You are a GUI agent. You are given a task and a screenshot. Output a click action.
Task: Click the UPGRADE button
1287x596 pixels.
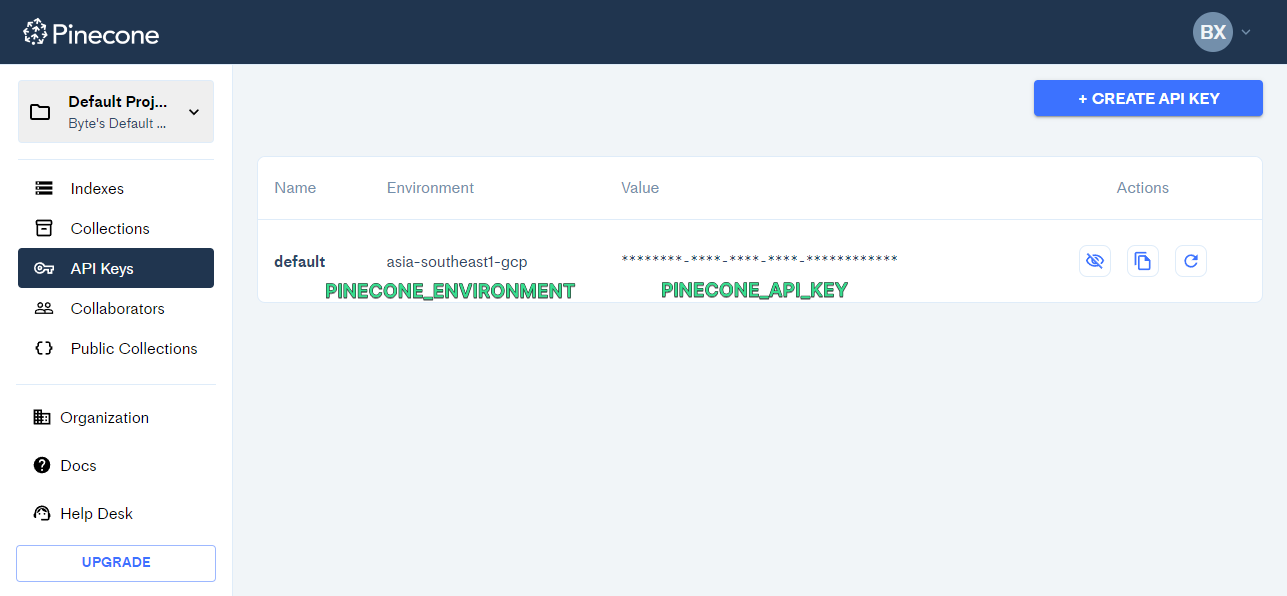pyautogui.click(x=115, y=563)
